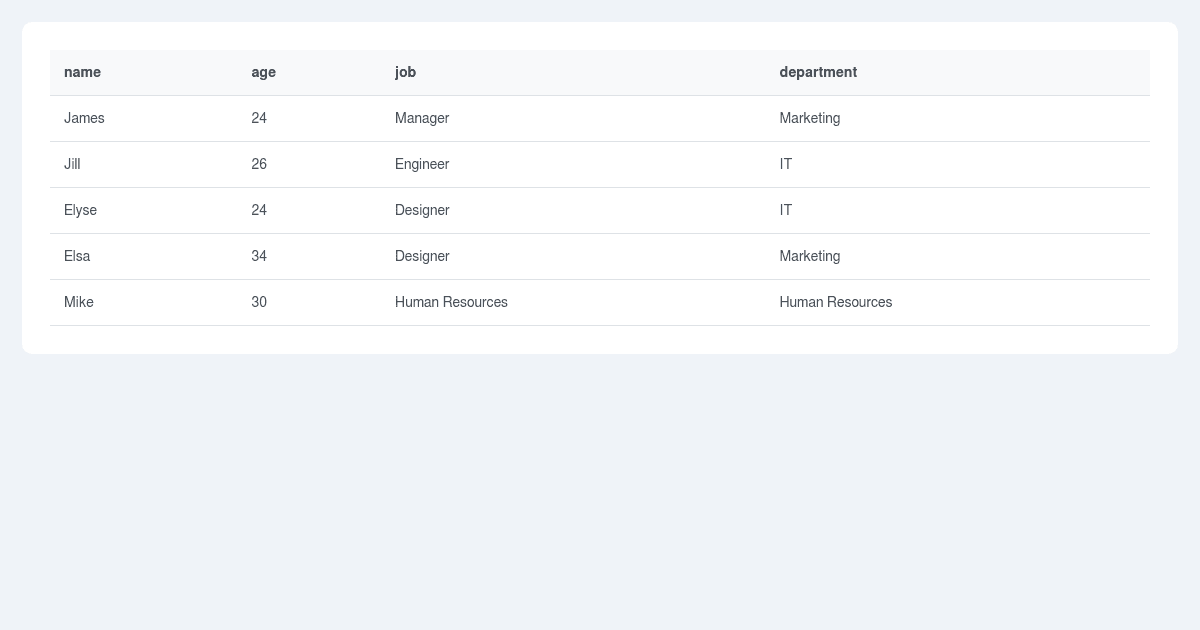
Task: Click James's Marketing department cell
Action: point(958,118)
